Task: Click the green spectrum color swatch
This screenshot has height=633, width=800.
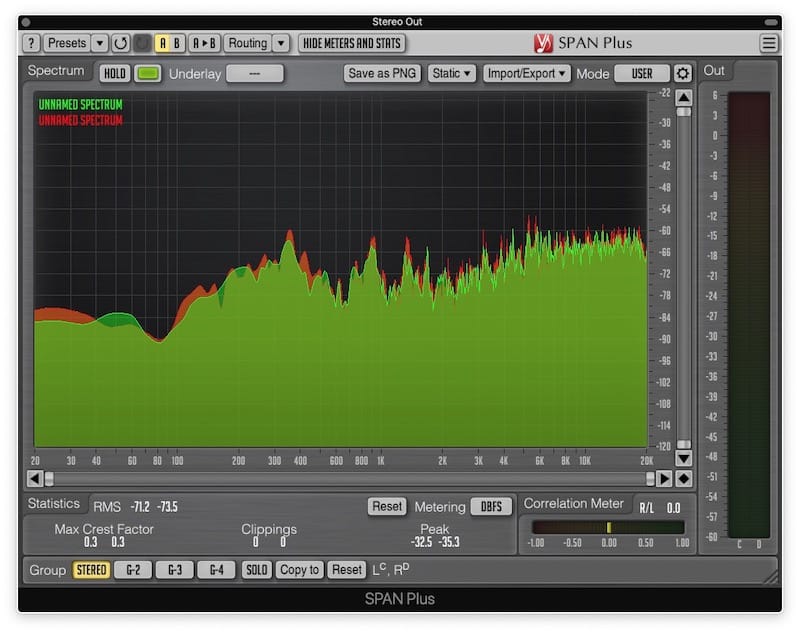Action: point(148,73)
